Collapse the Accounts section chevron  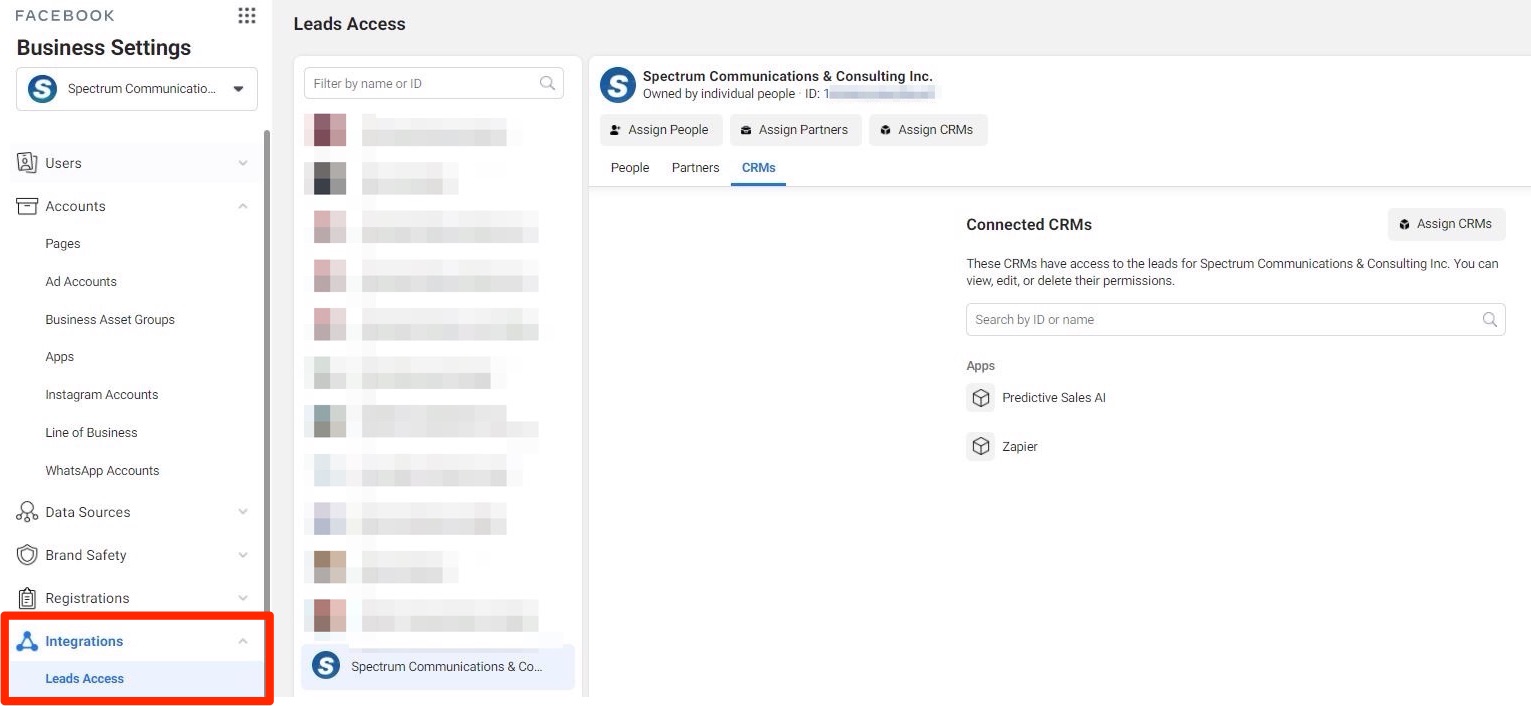click(243, 206)
